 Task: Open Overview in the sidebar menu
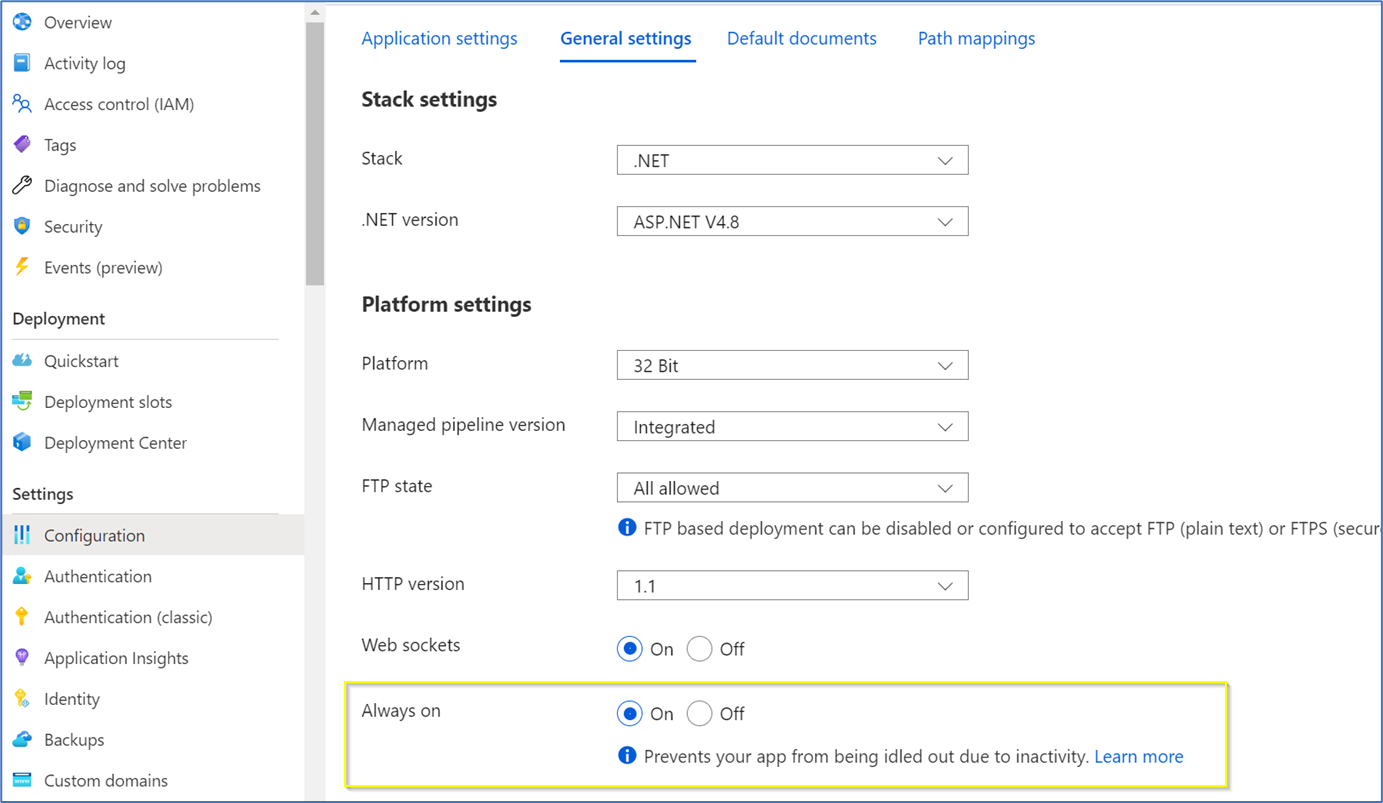[x=78, y=22]
